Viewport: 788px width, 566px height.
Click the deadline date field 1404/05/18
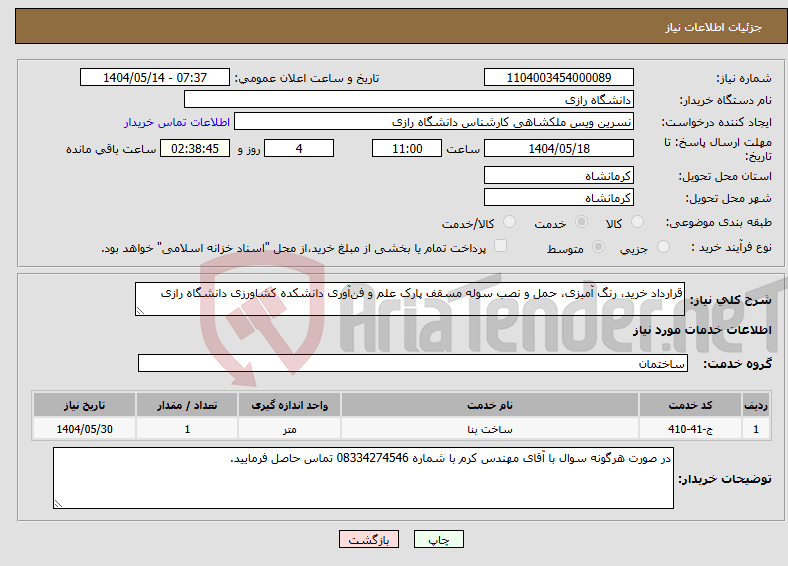pos(559,148)
